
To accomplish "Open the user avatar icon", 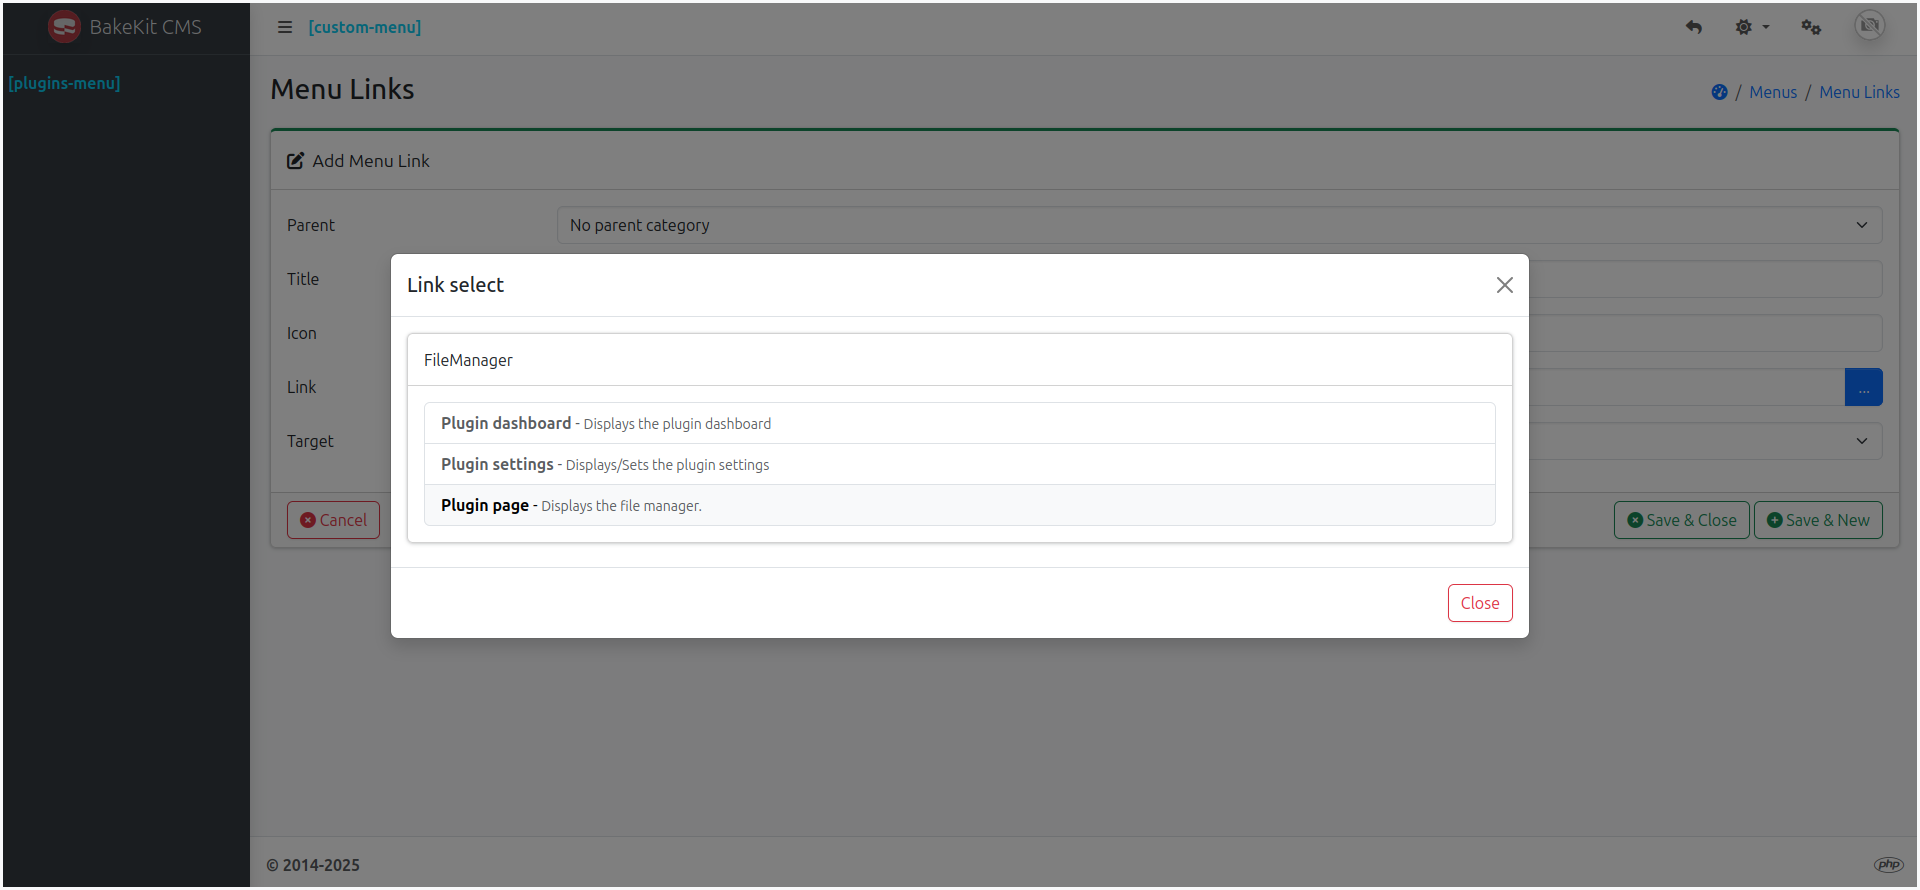I will pyautogui.click(x=1869, y=25).
